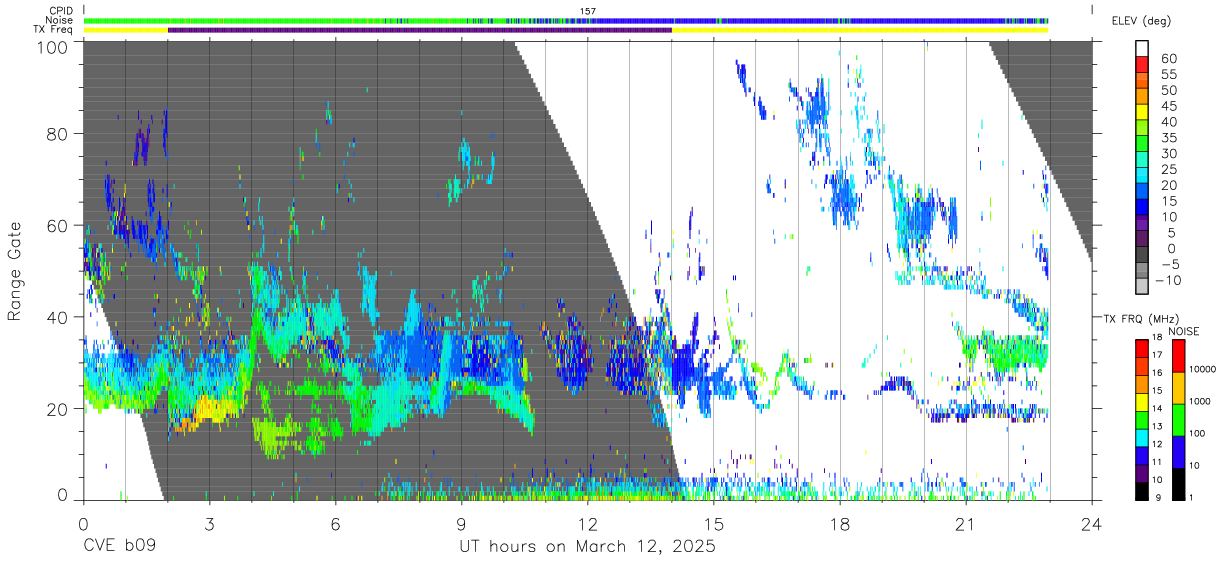This screenshot has width=1228, height=567.
Task: Click the "Range Gate" axis title
Action: pos(15,271)
